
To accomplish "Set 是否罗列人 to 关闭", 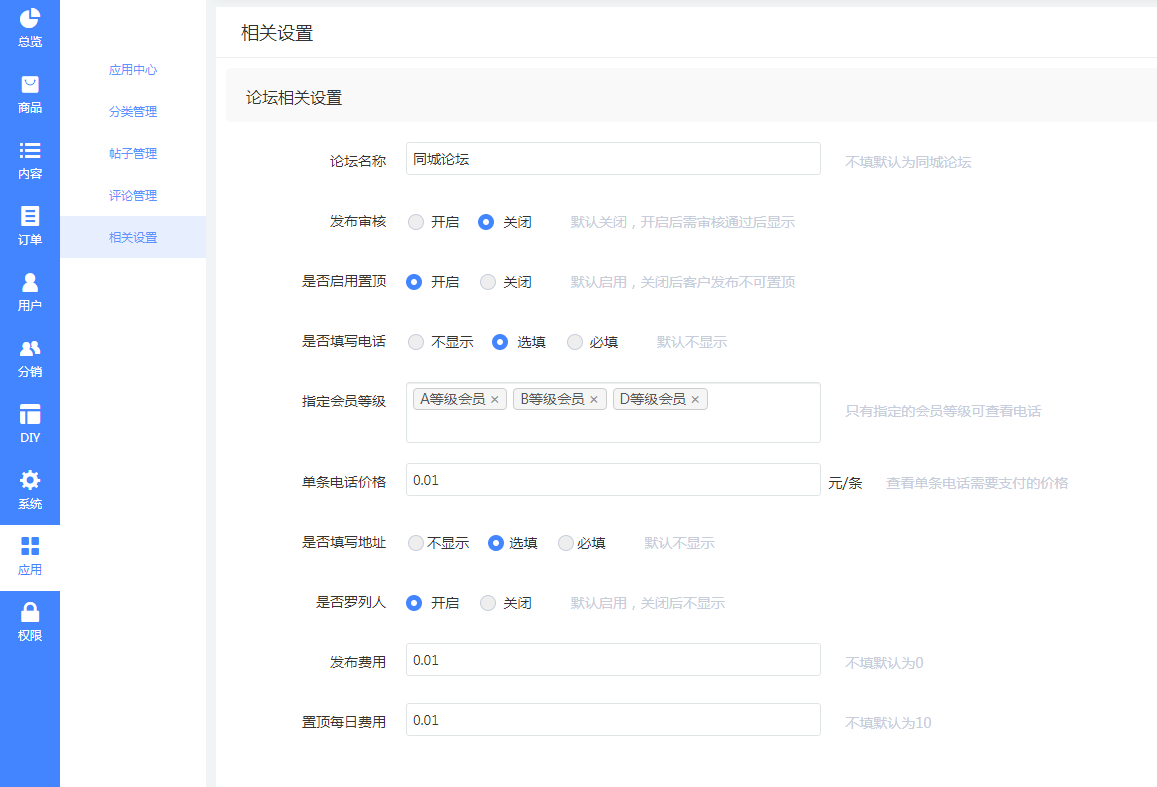I will click(x=488, y=603).
